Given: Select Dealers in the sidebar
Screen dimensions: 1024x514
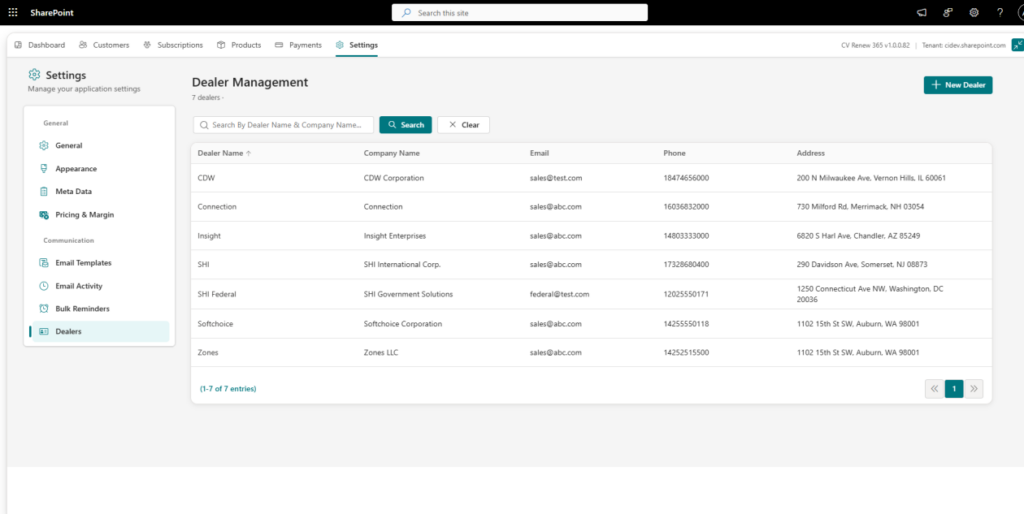Looking at the screenshot, I should (99, 331).
